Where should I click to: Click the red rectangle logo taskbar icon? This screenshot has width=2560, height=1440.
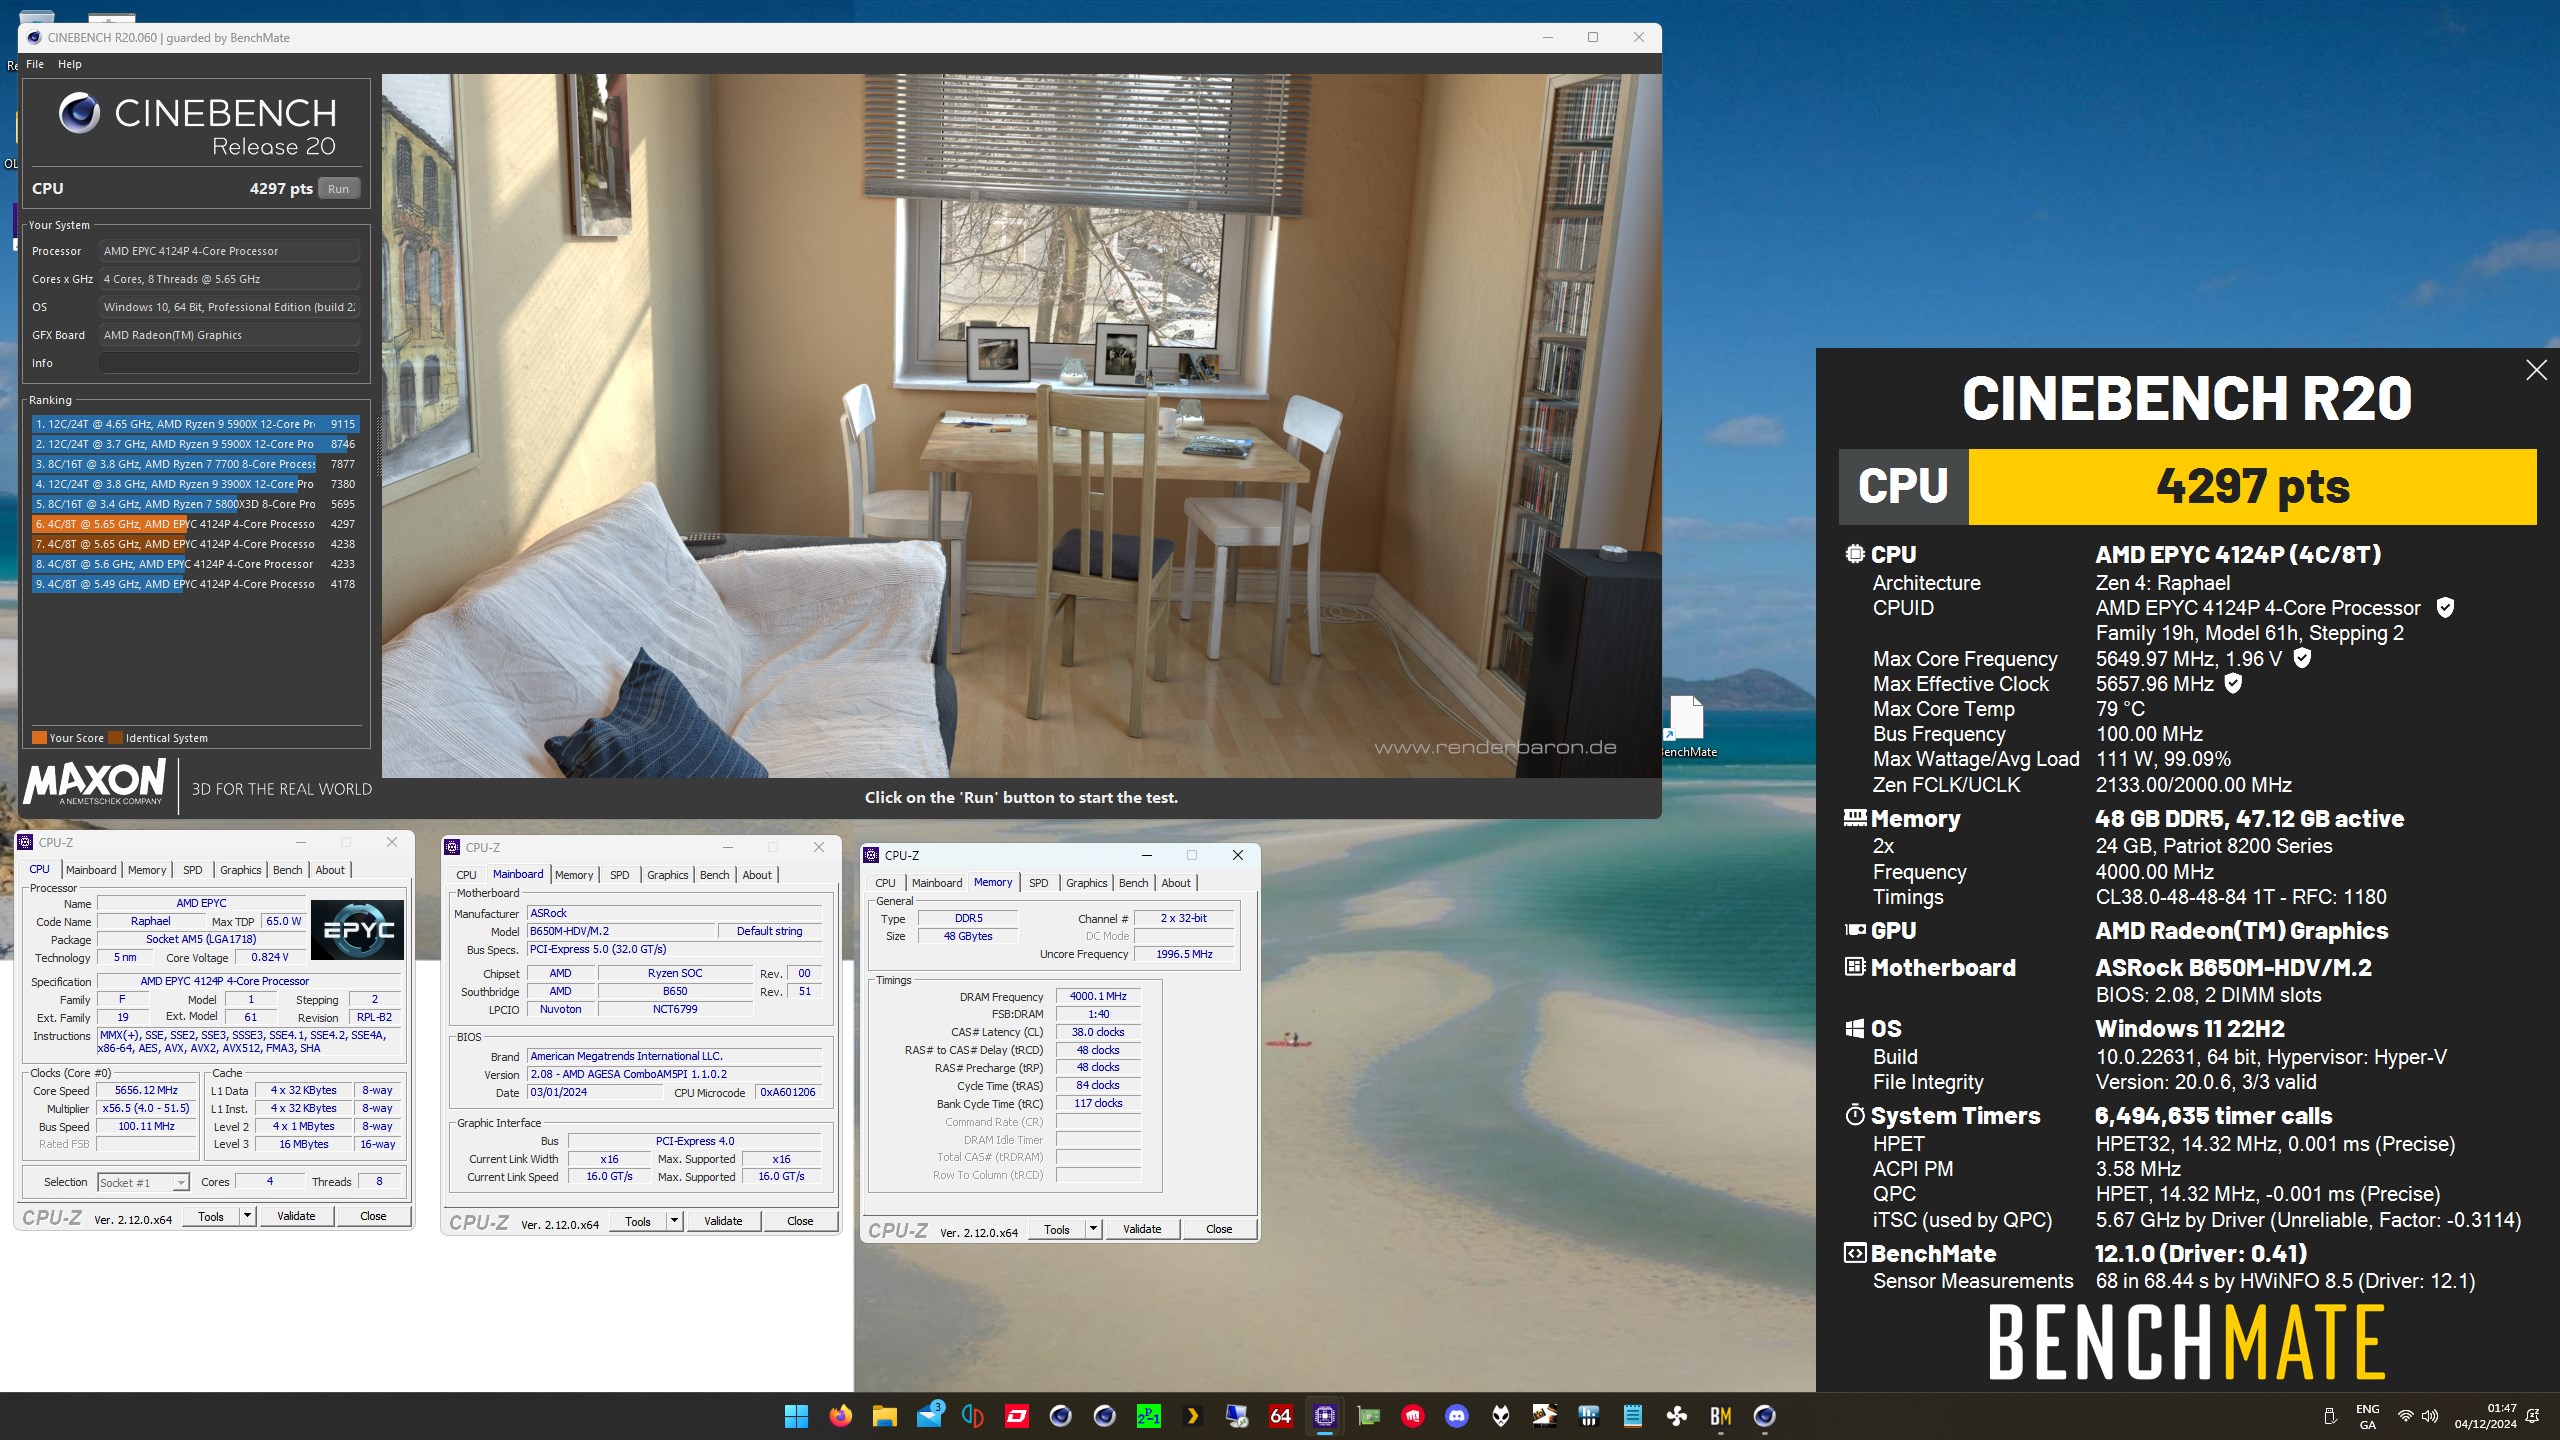click(x=1016, y=1415)
